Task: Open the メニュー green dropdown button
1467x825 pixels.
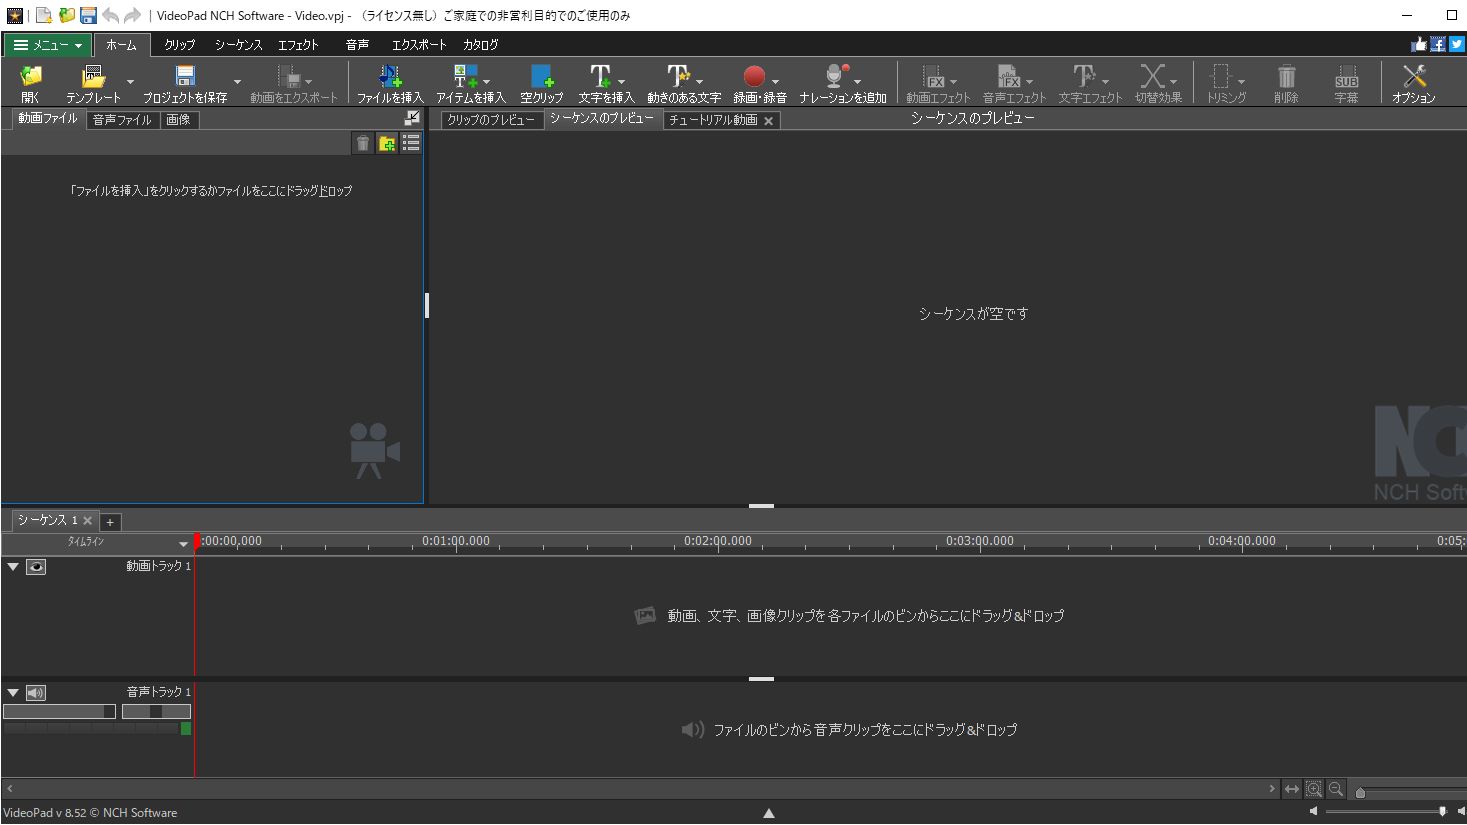Action: coord(48,45)
